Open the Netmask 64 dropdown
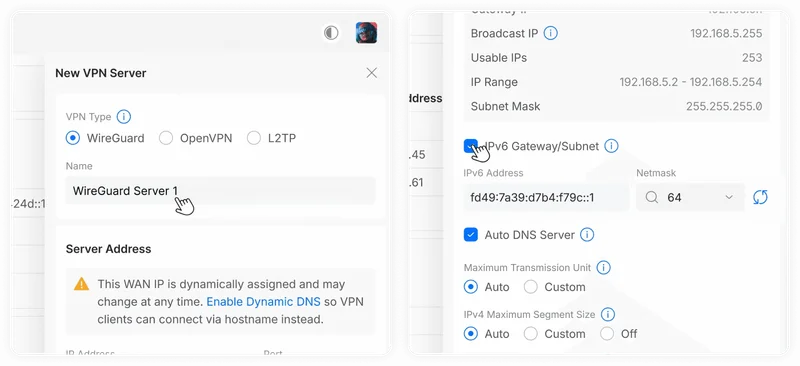Image resolution: width=800 pixels, height=366 pixels. pos(690,198)
